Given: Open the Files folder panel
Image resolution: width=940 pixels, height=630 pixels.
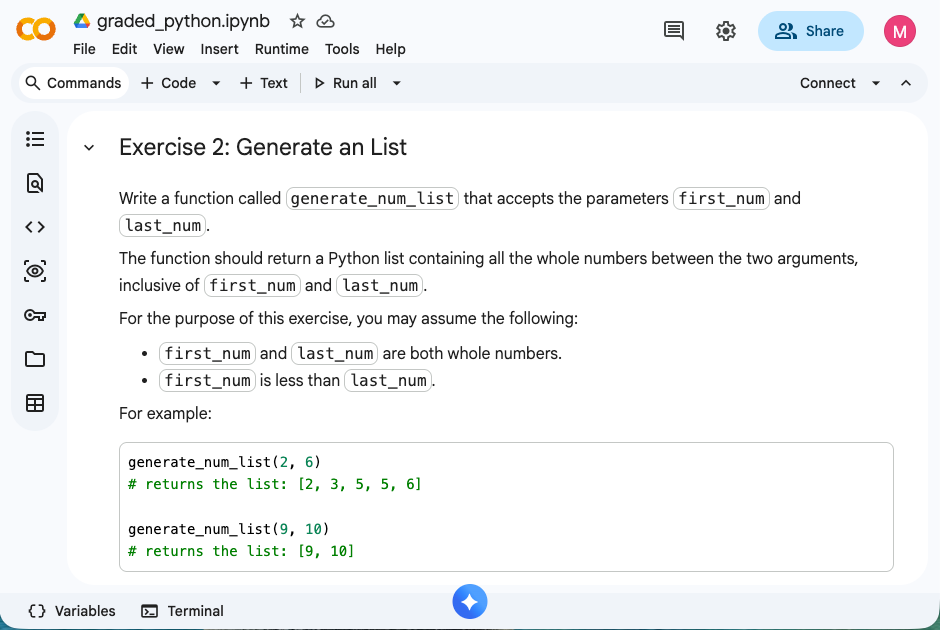Looking at the screenshot, I should click(35, 359).
